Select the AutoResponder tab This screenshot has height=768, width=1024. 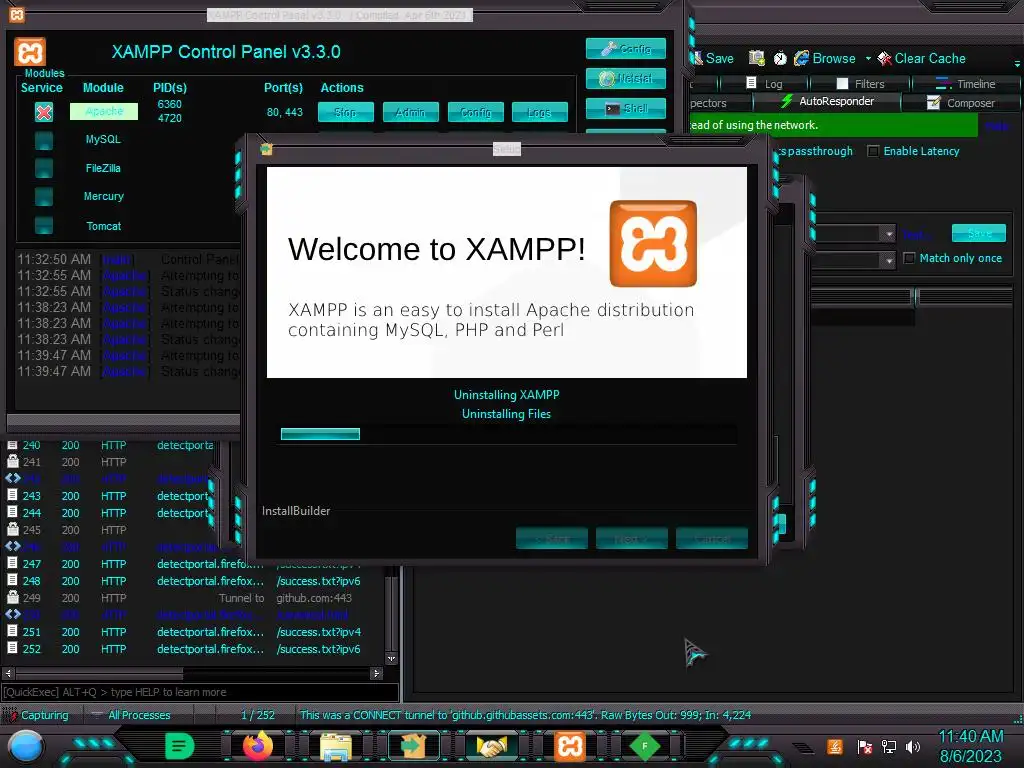click(x=827, y=101)
